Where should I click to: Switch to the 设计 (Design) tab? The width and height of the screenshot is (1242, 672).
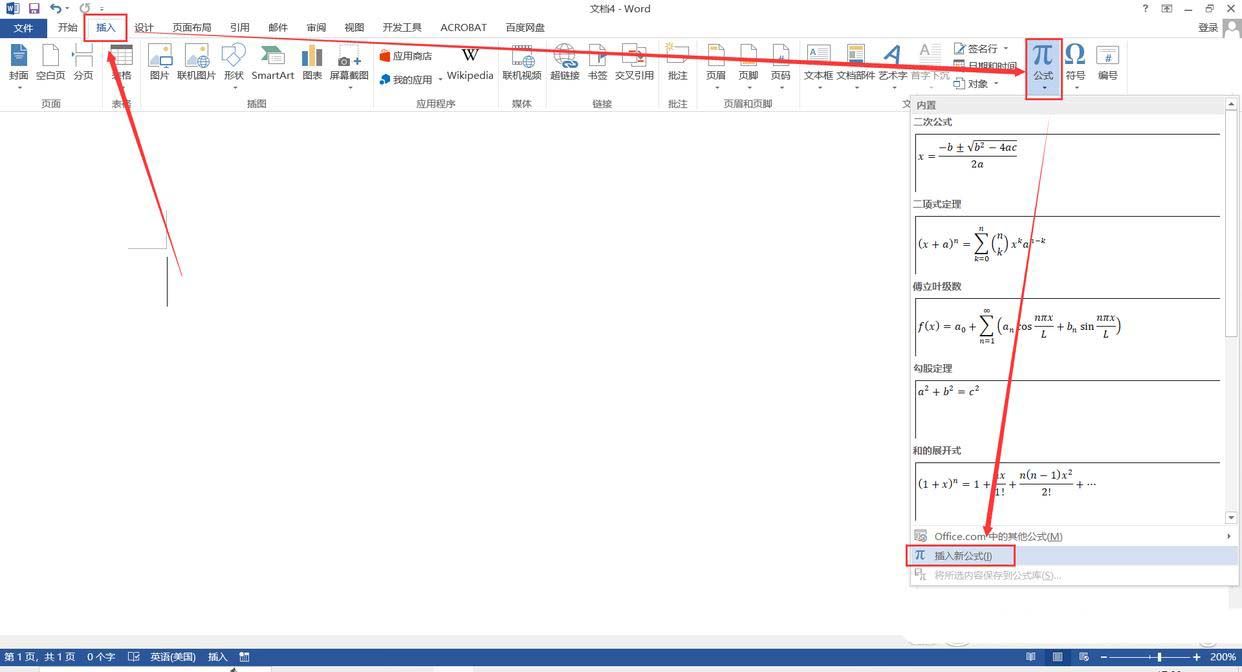(x=144, y=27)
